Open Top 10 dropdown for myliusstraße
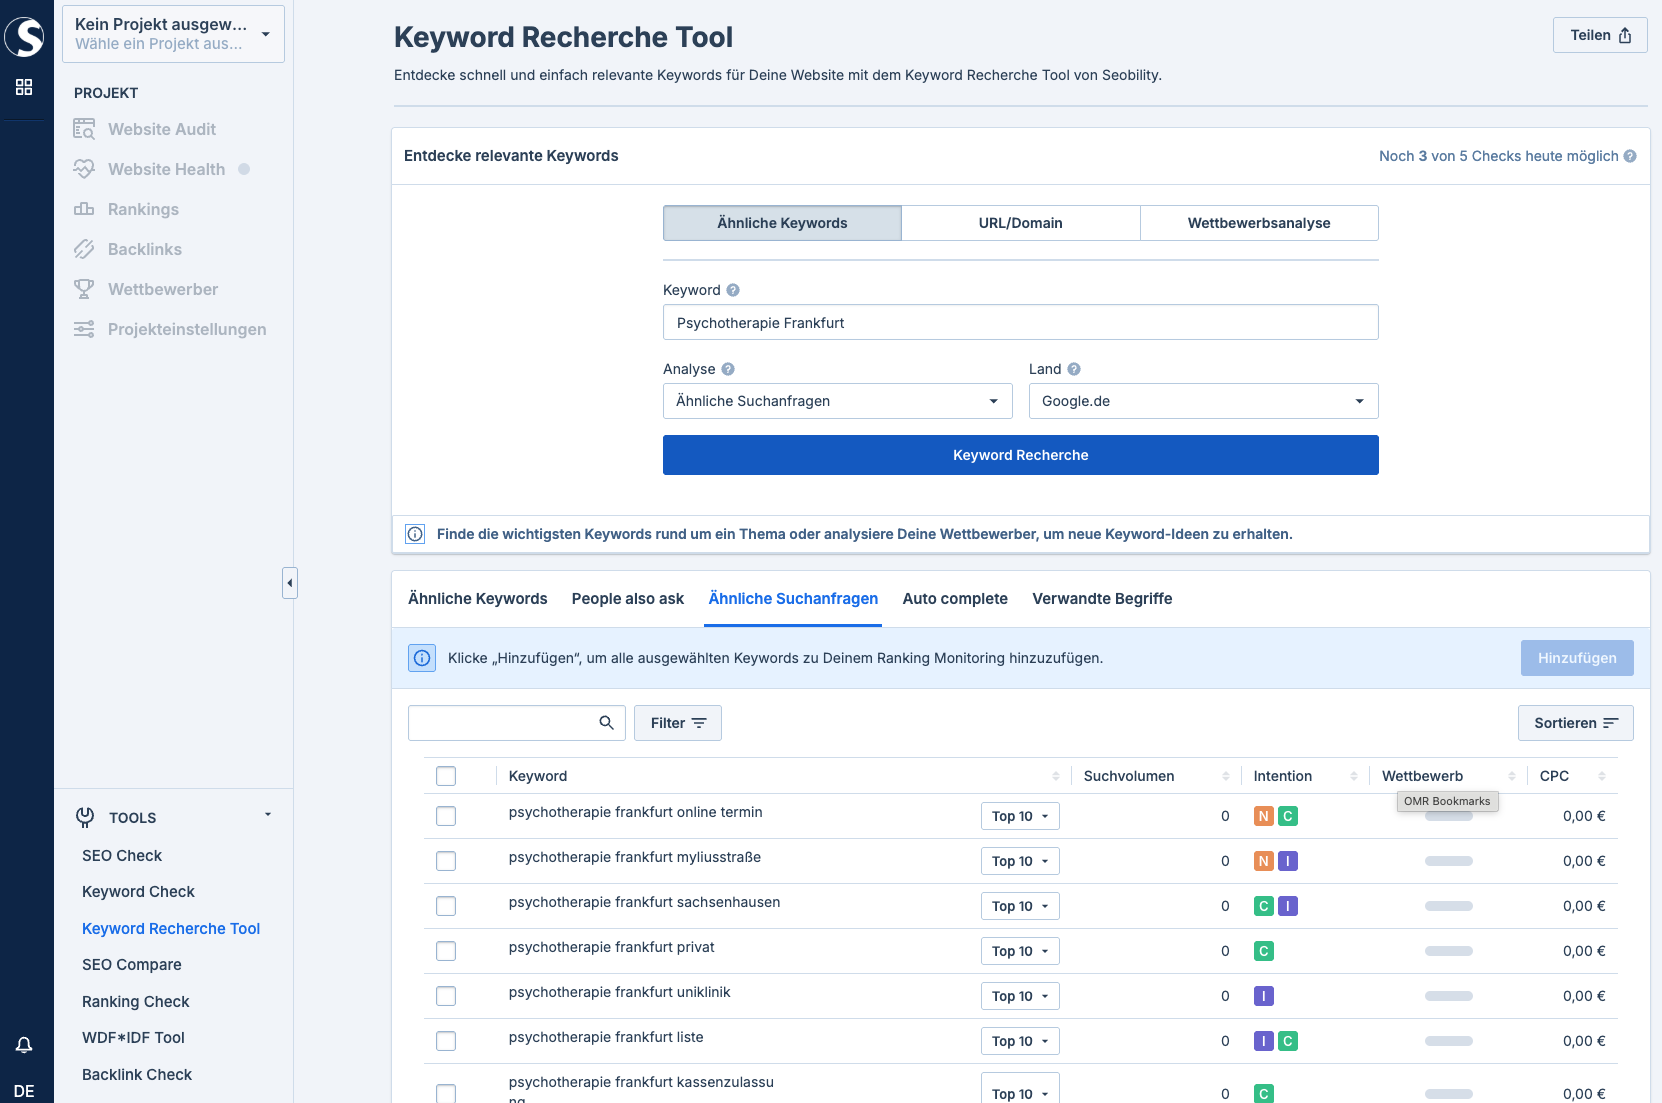The image size is (1662, 1103). coord(1020,861)
